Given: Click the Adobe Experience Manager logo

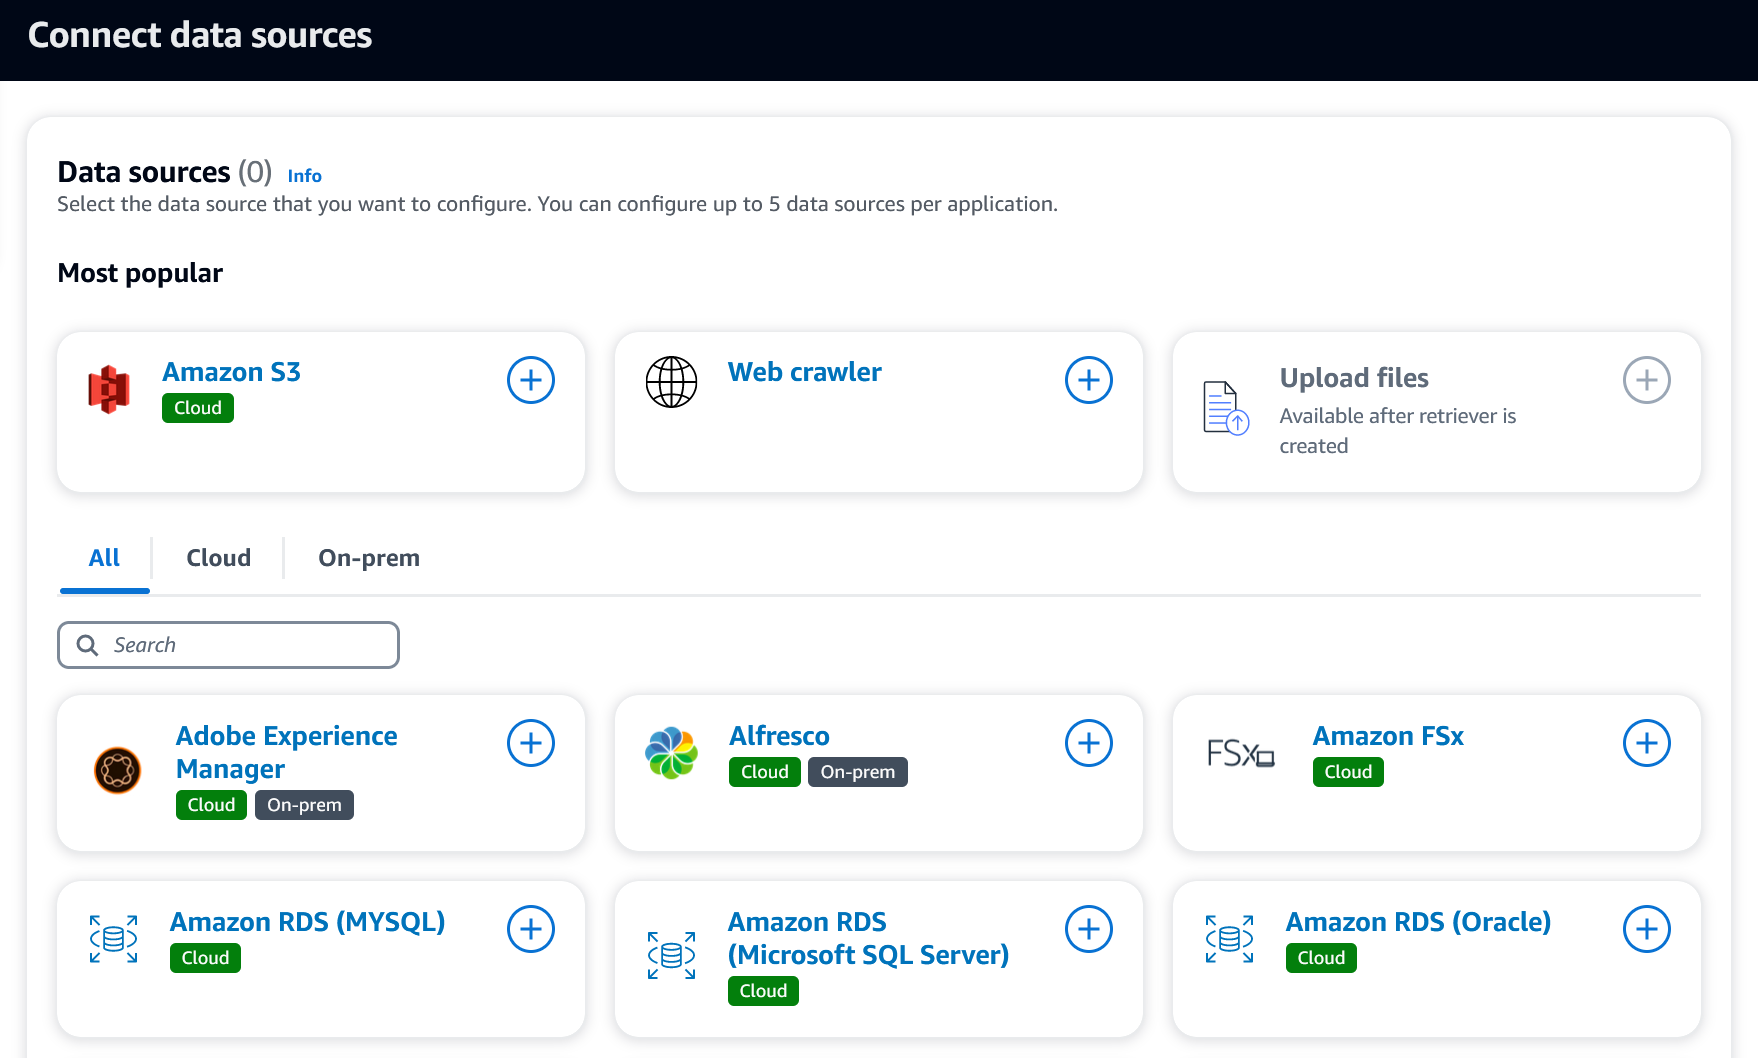Looking at the screenshot, I should coord(117,770).
